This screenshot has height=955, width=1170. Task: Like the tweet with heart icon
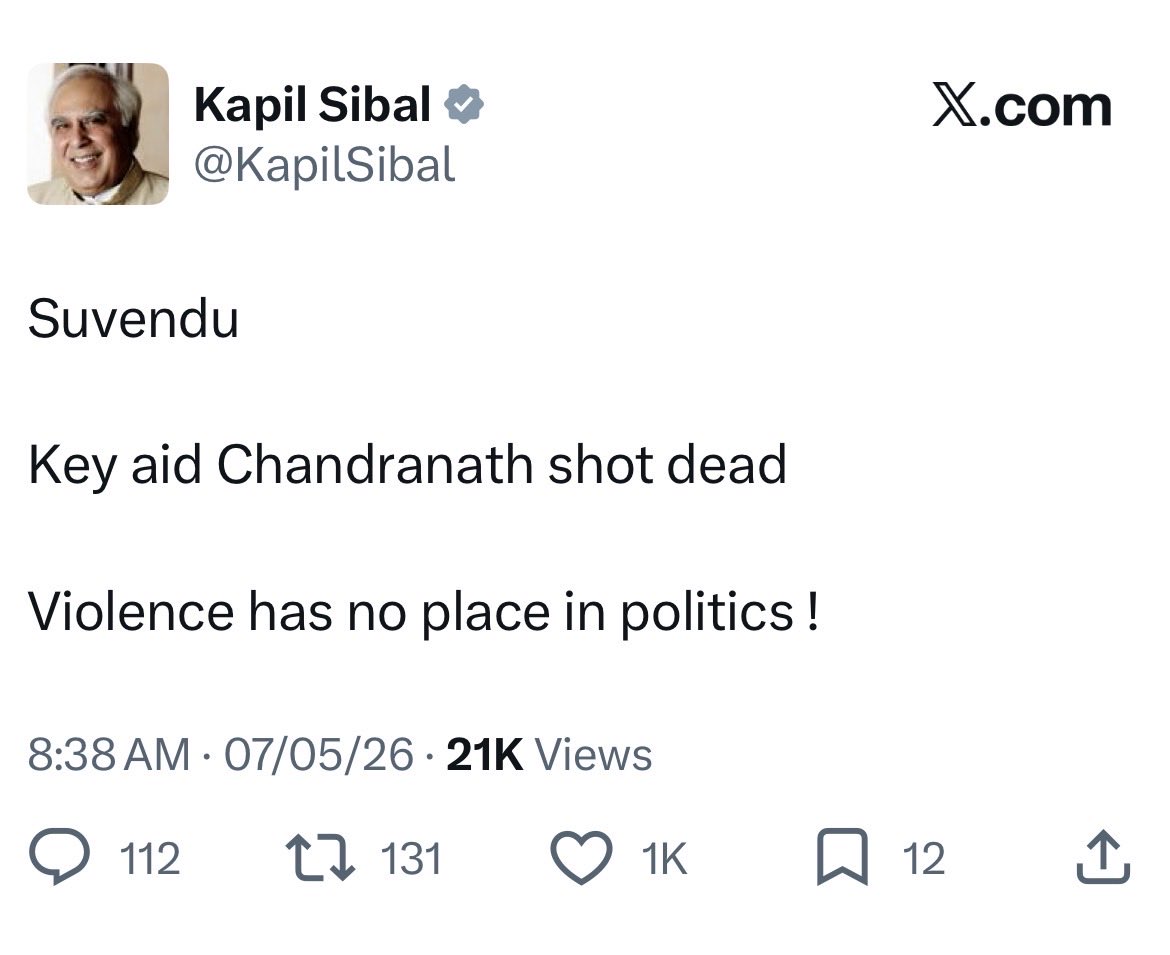581,858
